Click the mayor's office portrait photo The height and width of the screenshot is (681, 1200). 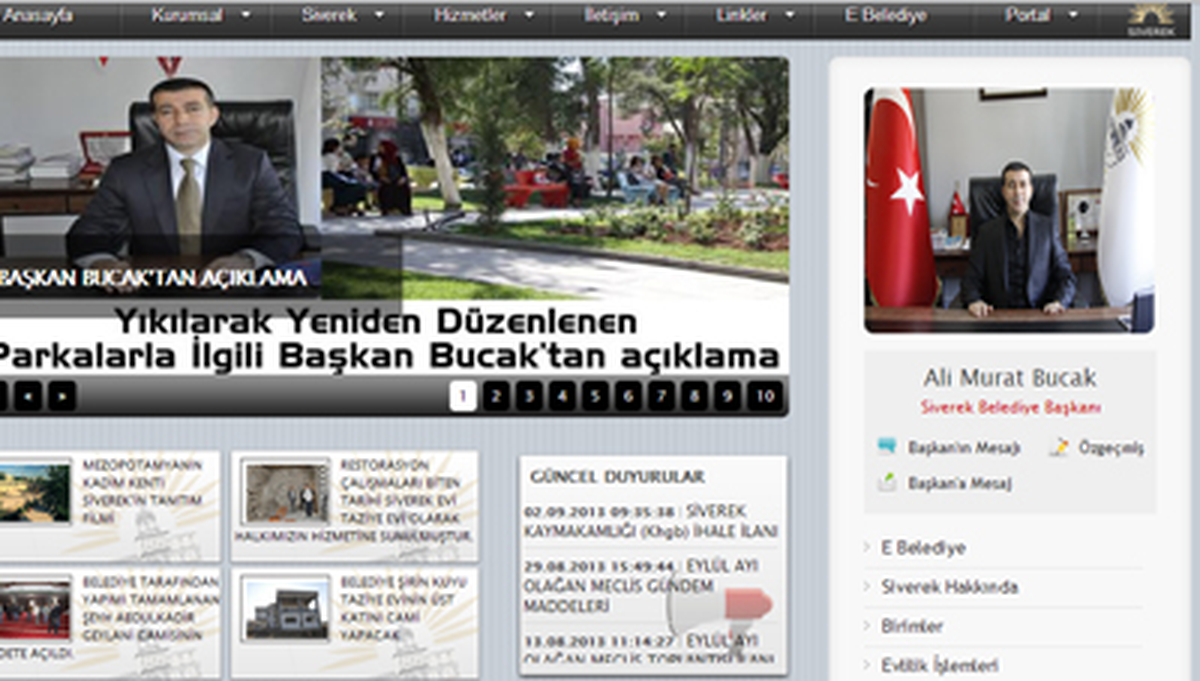[1009, 210]
